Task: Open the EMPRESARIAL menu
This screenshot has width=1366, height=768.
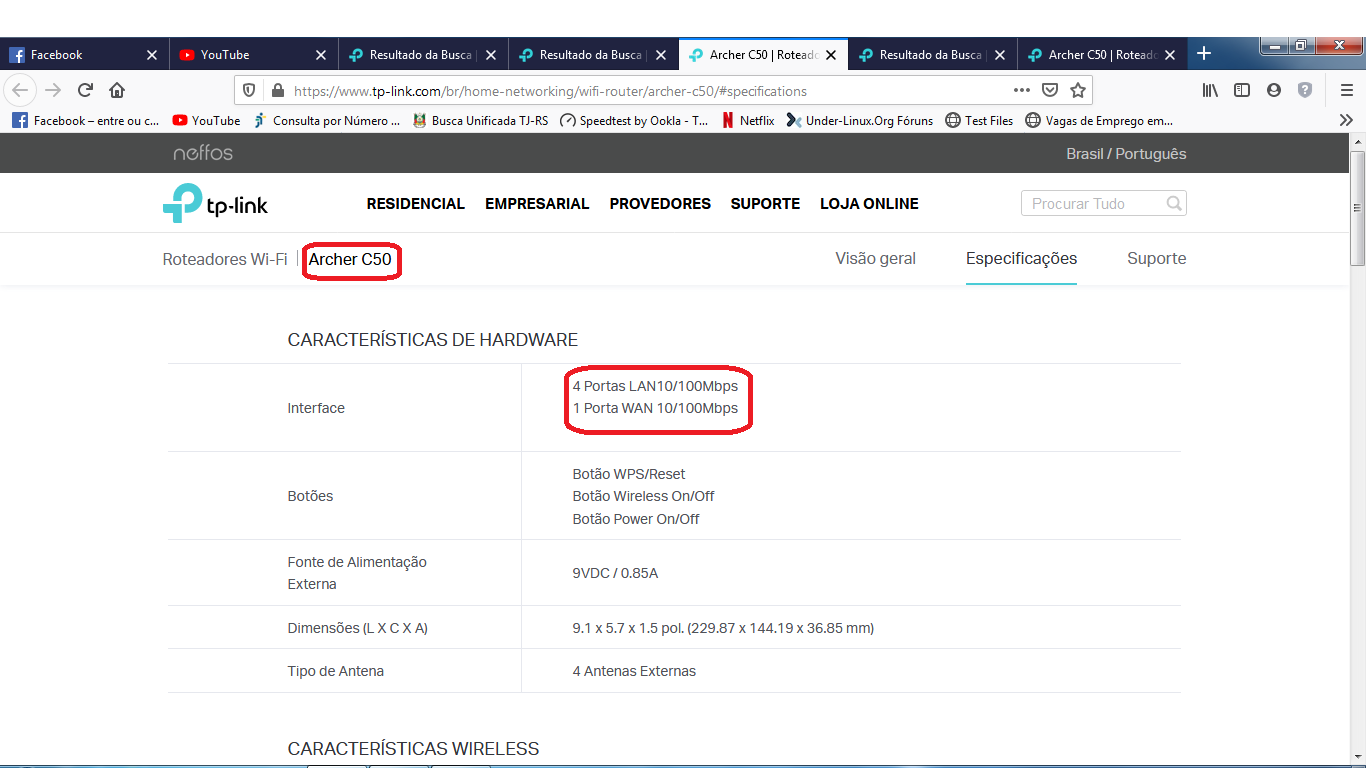Action: (537, 204)
